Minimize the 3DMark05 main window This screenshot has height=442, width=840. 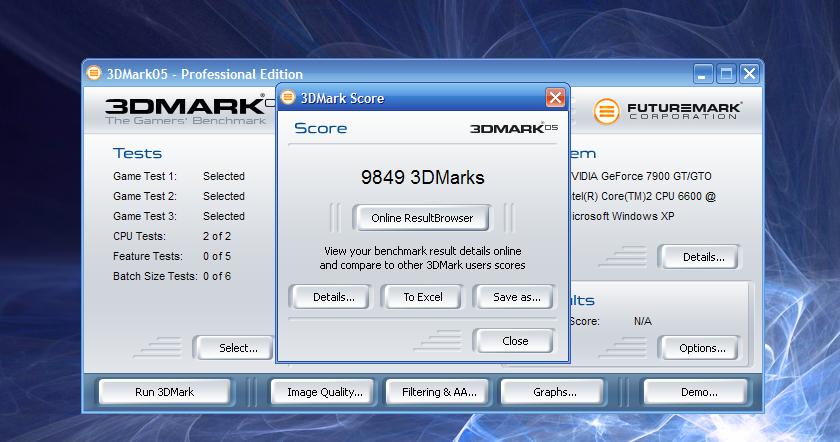pos(703,73)
